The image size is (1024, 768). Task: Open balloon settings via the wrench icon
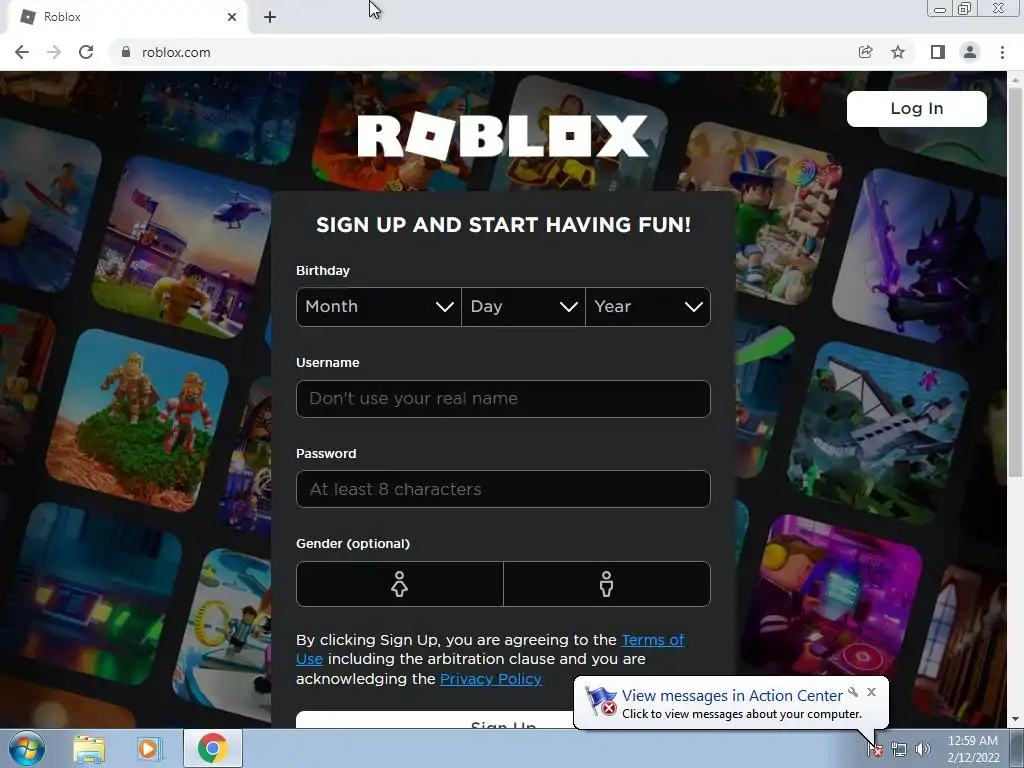click(x=853, y=692)
